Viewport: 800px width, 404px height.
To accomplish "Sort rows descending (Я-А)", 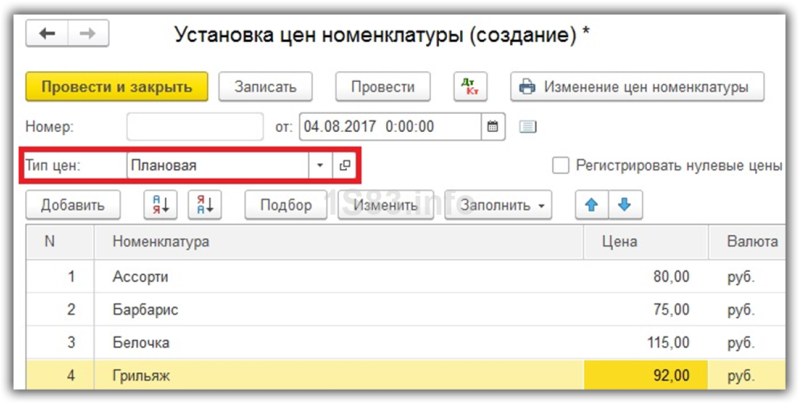I will [x=205, y=205].
